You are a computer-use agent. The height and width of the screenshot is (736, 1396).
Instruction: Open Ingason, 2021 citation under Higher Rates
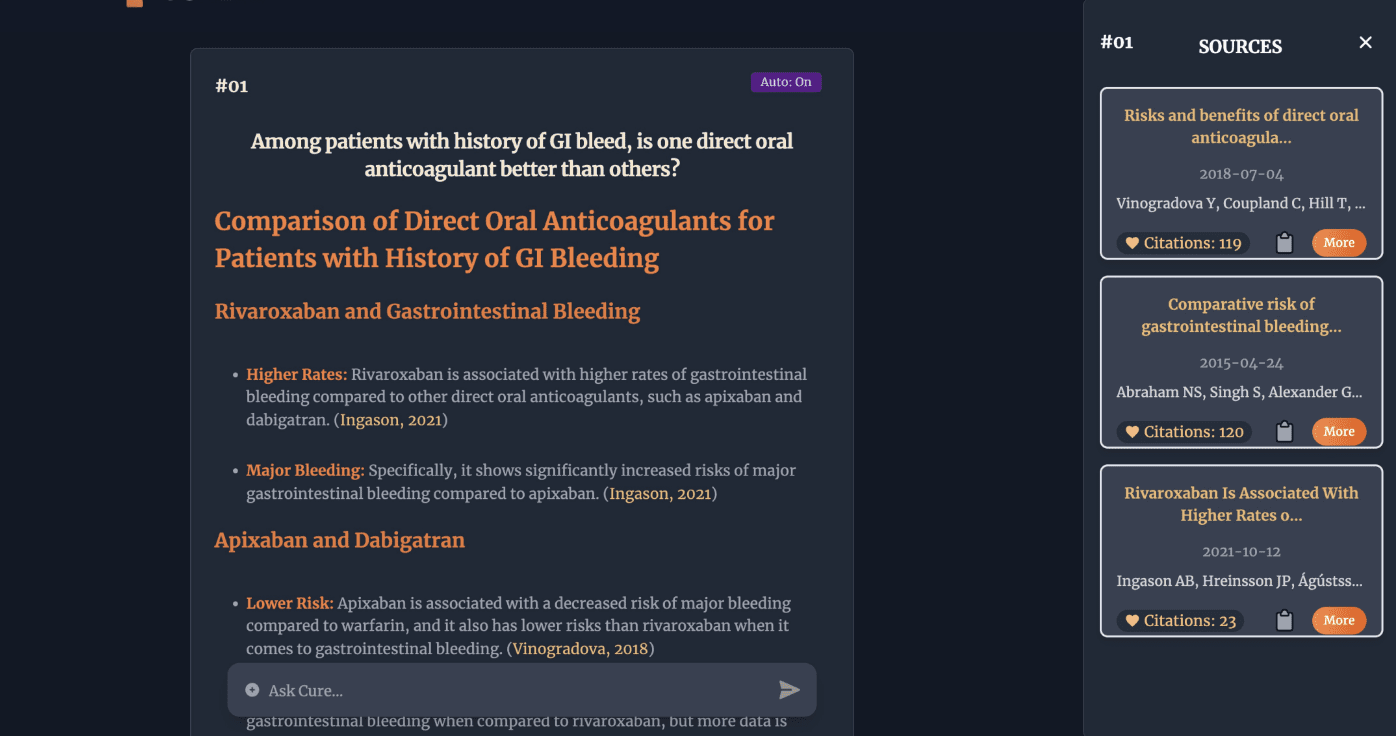(x=391, y=420)
